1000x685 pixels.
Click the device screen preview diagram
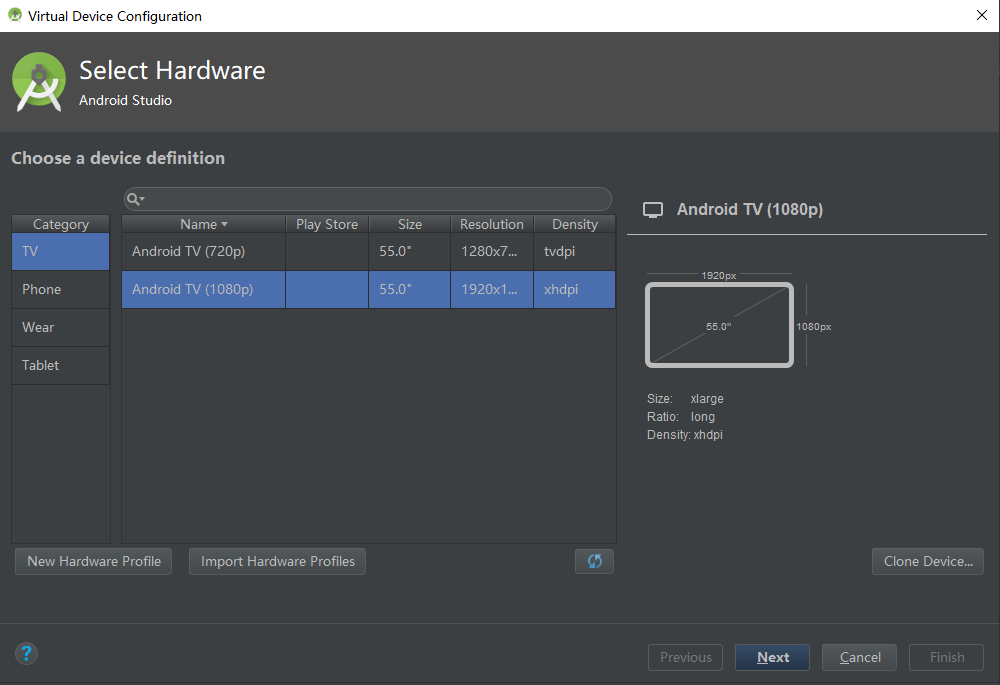click(x=719, y=325)
